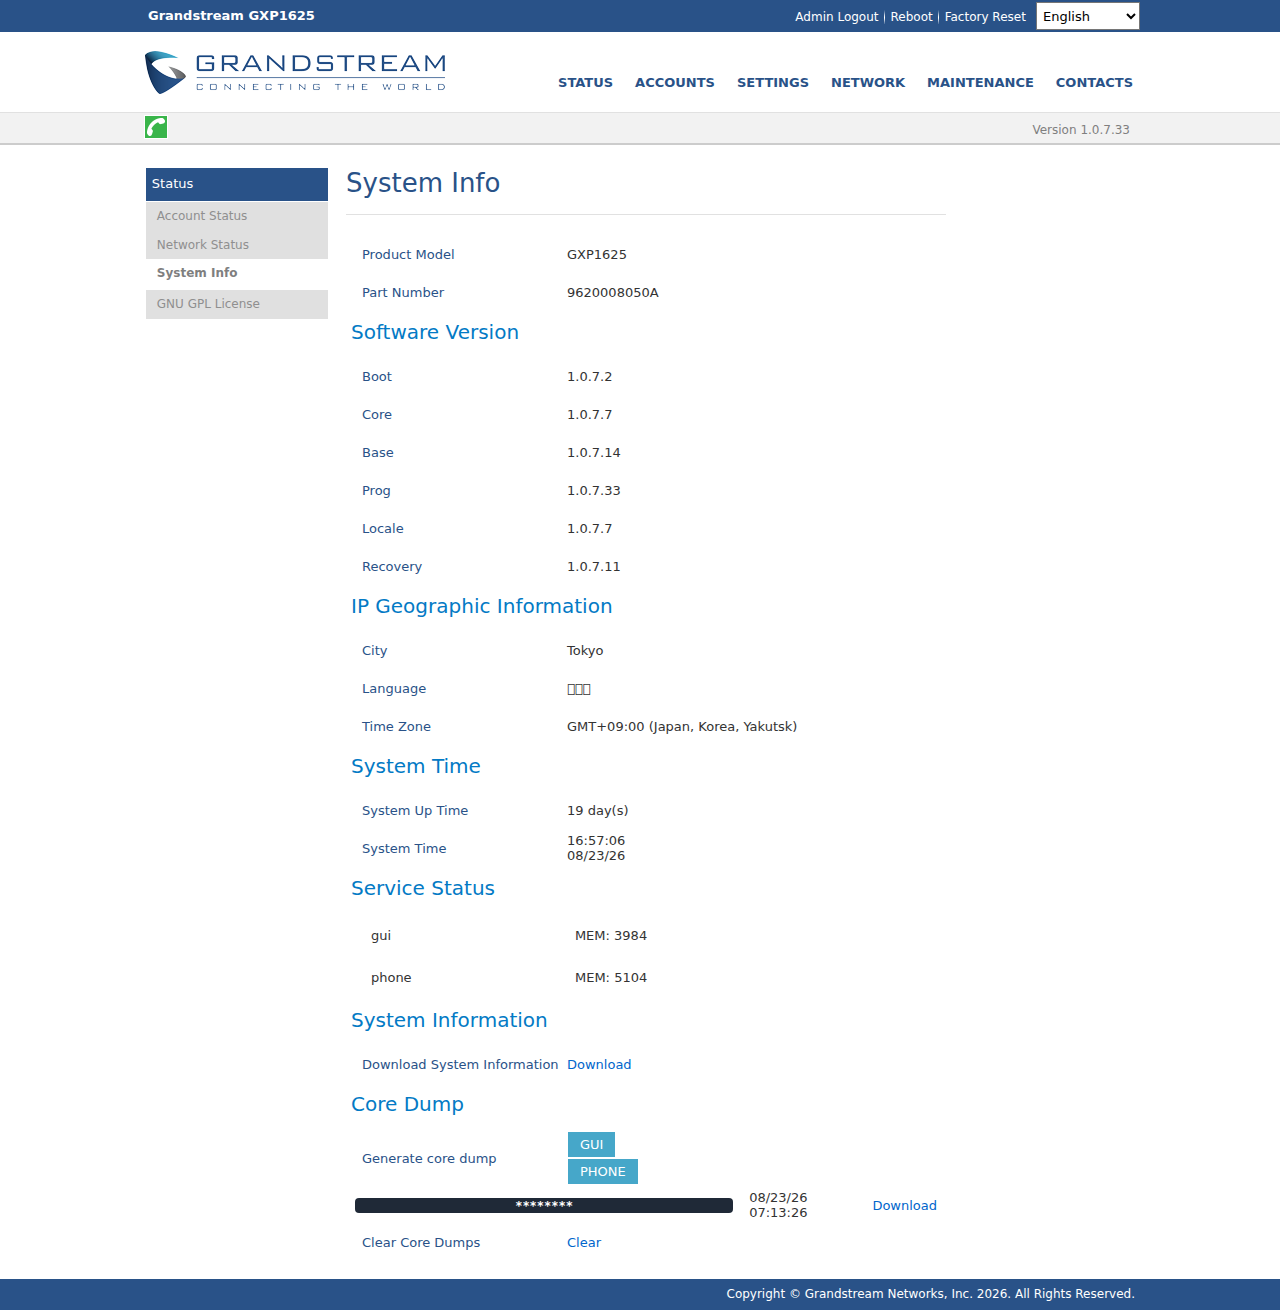Click Base version 1.0.7.14

pyautogui.click(x=594, y=453)
